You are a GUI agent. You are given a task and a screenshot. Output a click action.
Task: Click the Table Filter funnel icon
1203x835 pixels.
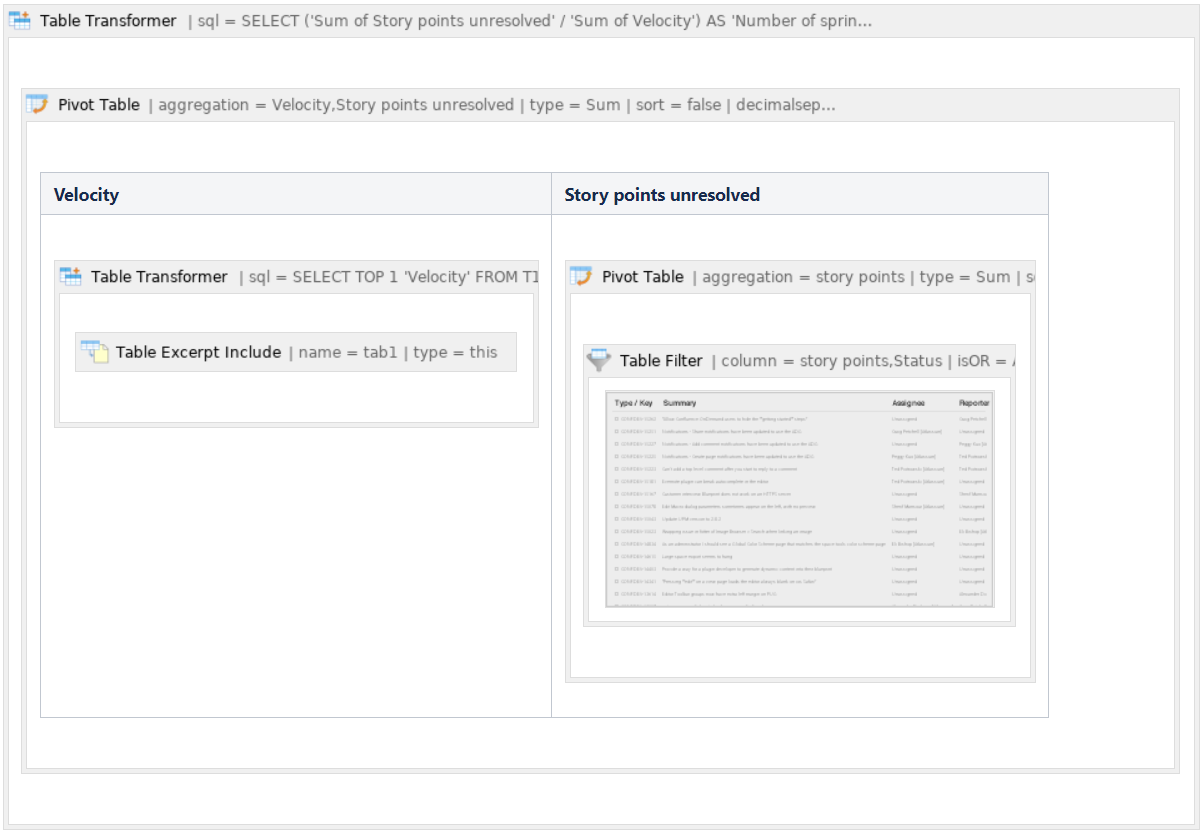click(599, 360)
